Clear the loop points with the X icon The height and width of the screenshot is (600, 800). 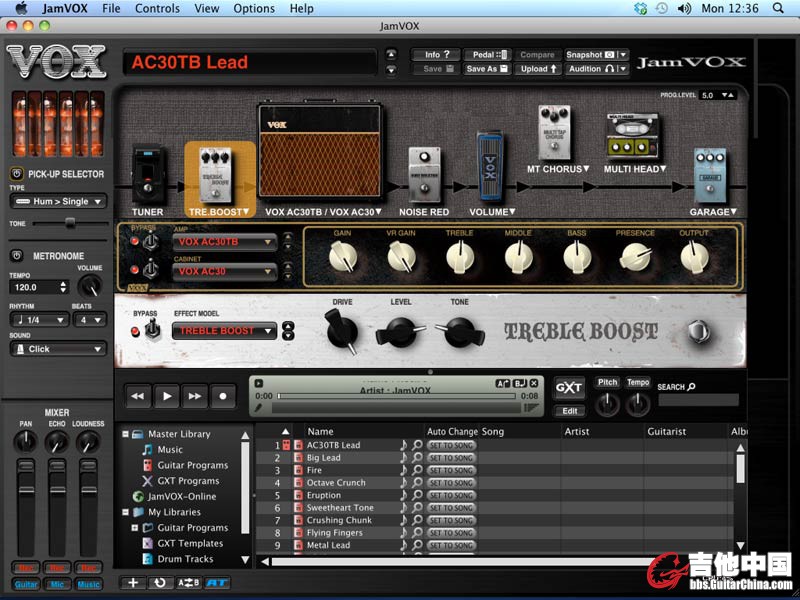pyautogui.click(x=533, y=384)
